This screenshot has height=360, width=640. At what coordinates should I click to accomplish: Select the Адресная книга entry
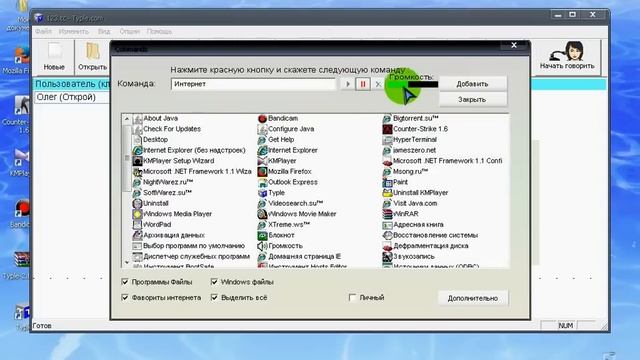tap(413, 224)
